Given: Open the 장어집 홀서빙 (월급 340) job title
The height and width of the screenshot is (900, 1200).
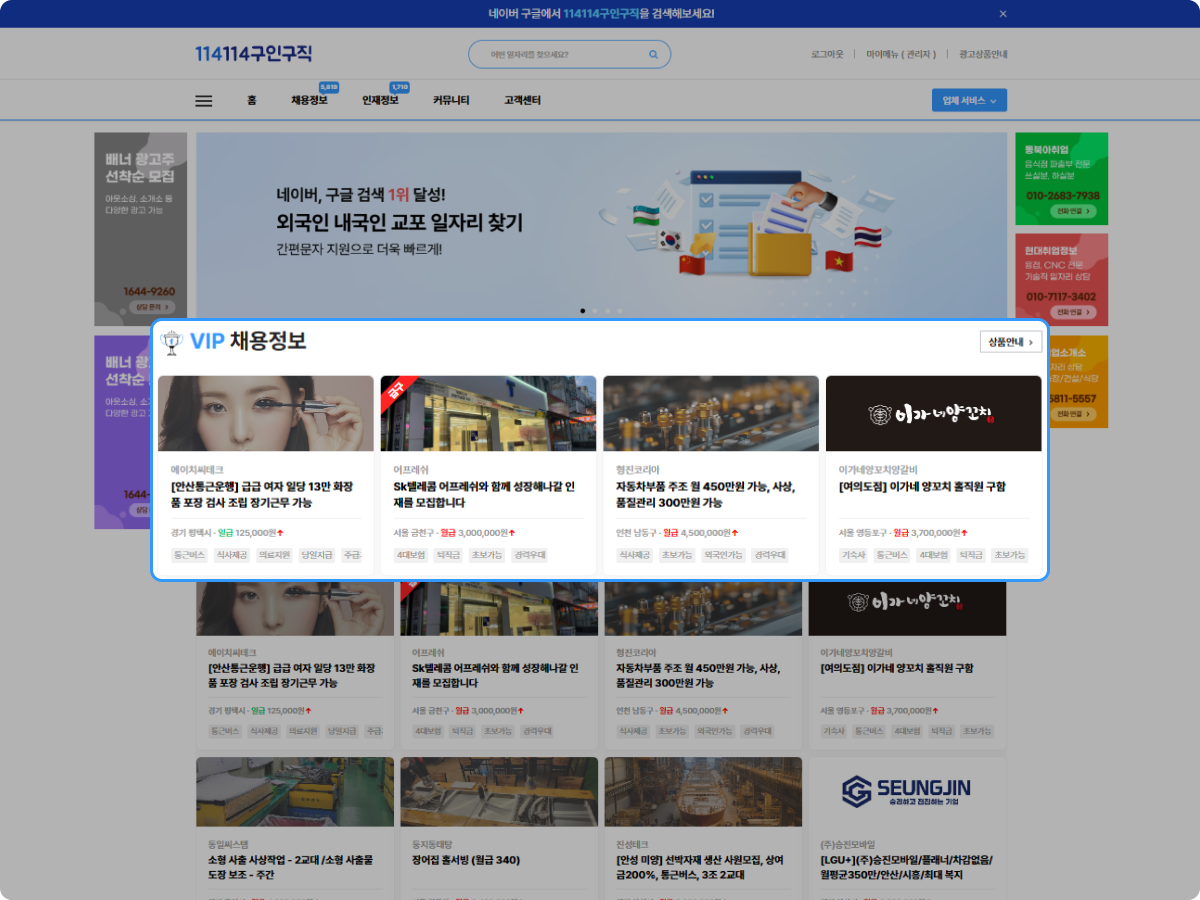Looking at the screenshot, I should [466, 860].
